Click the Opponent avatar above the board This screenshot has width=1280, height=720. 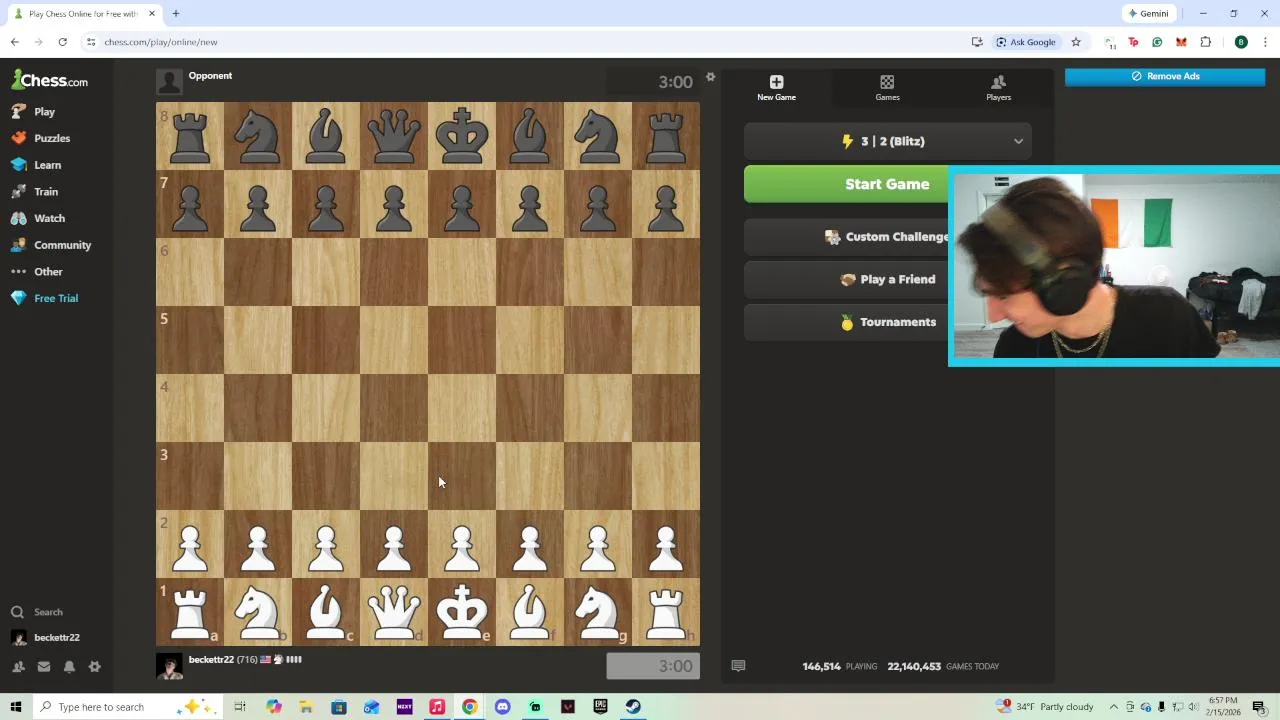click(169, 82)
